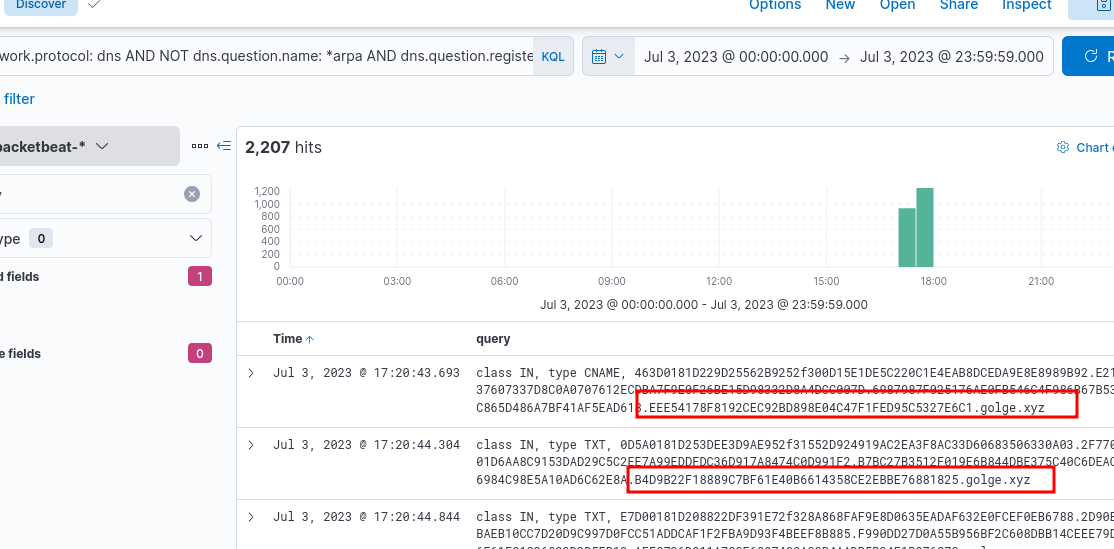Clear the field search box
The height and width of the screenshot is (549, 1114).
192,194
